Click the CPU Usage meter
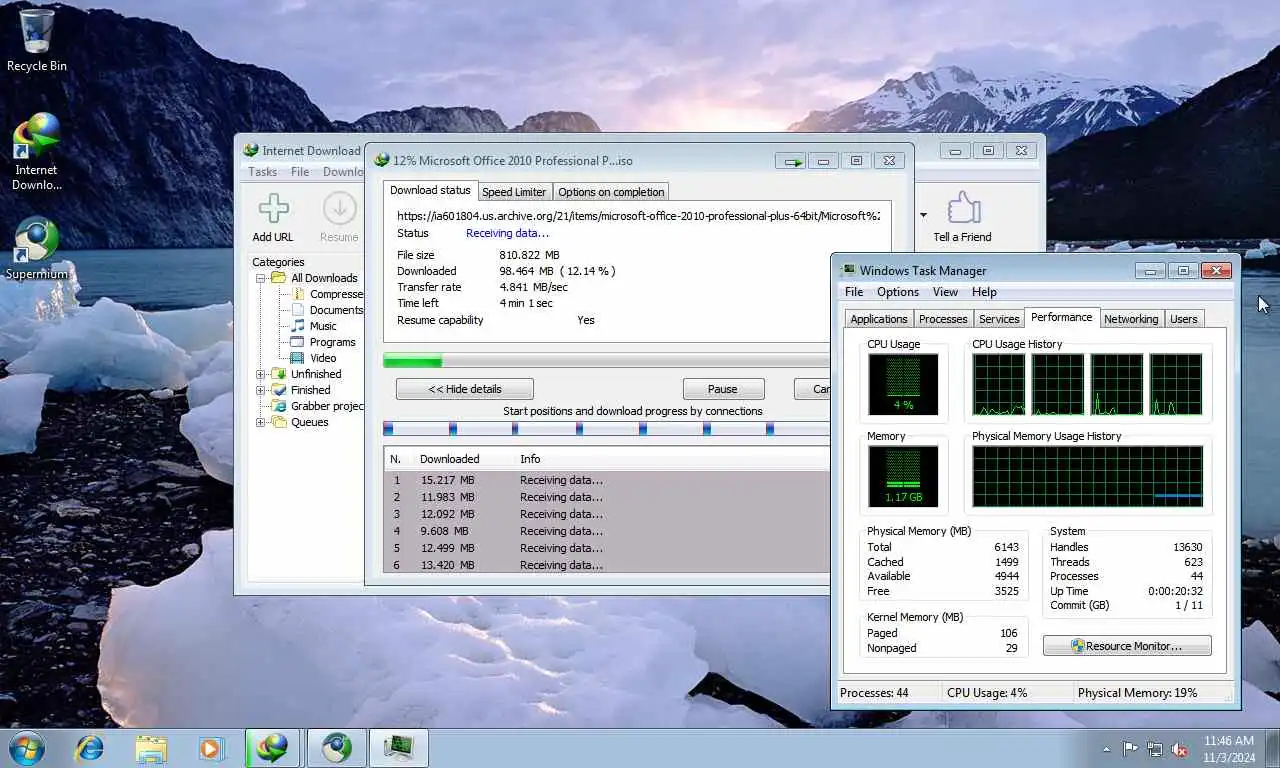 (903, 384)
